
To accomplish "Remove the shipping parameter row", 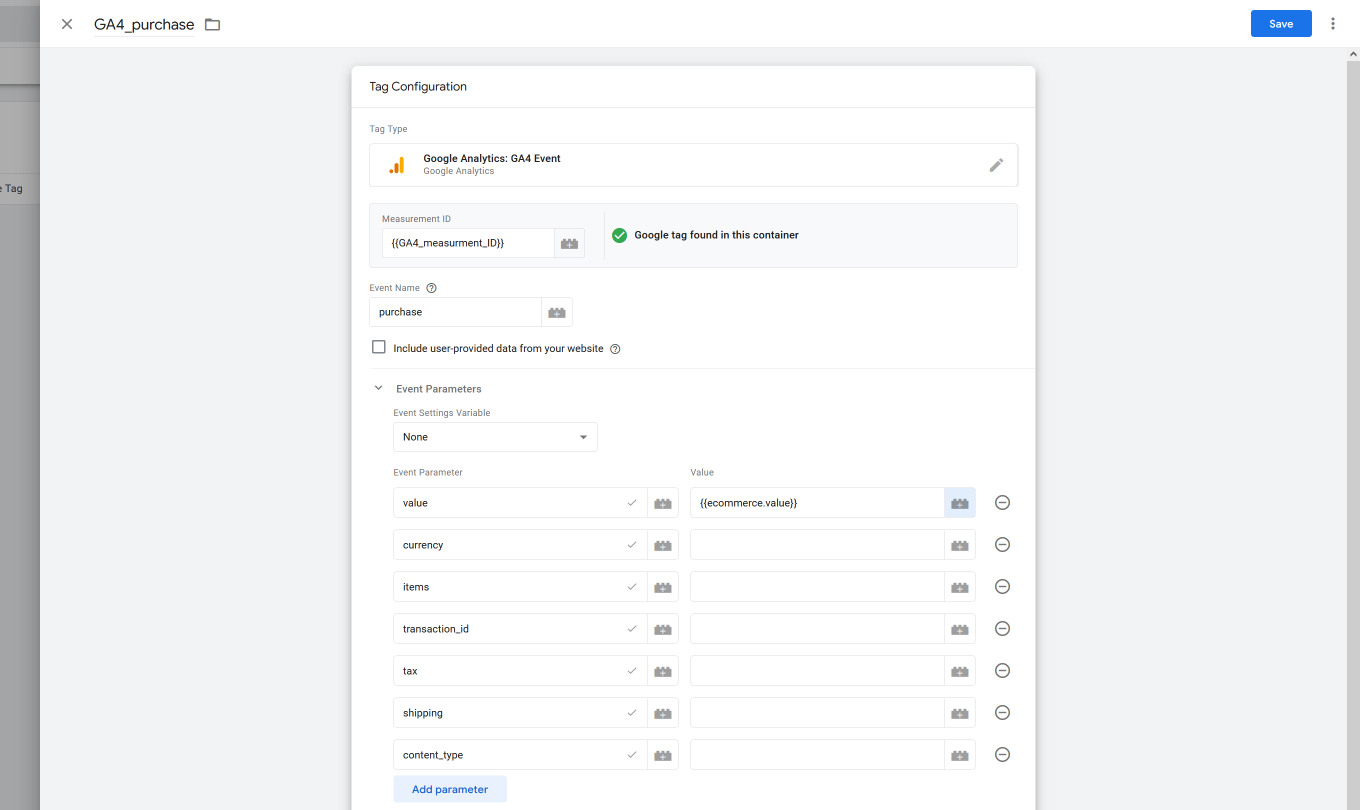I will pos(1002,713).
